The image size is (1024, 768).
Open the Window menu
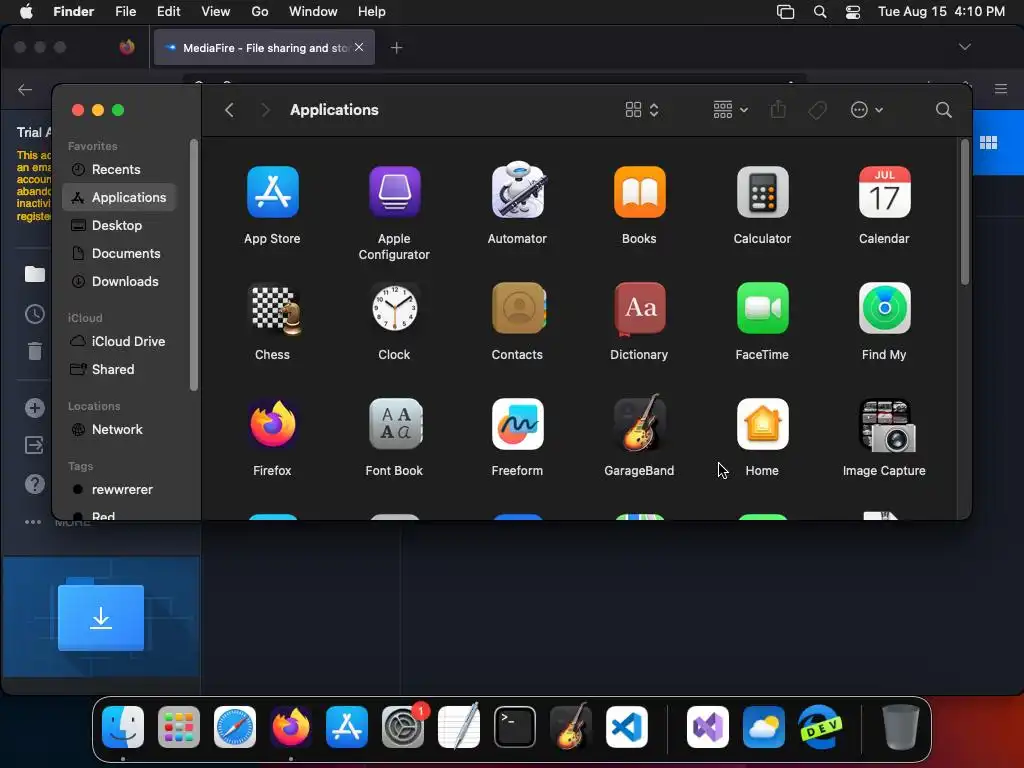click(313, 12)
